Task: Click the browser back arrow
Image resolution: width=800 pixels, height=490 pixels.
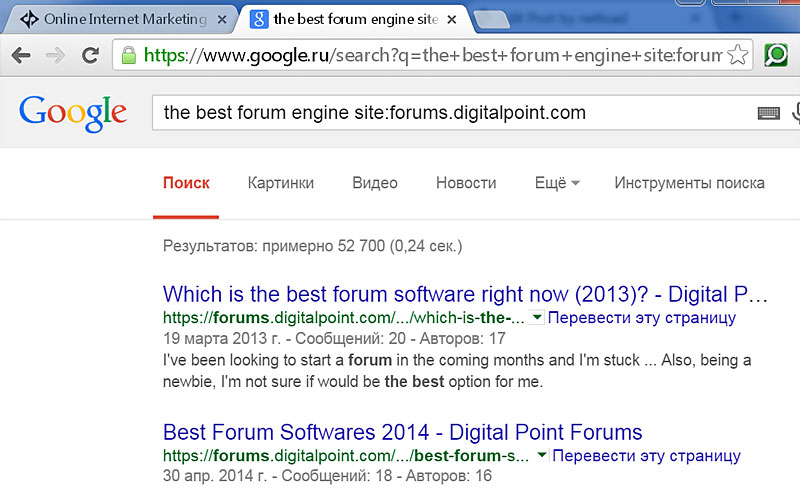Action: point(20,55)
